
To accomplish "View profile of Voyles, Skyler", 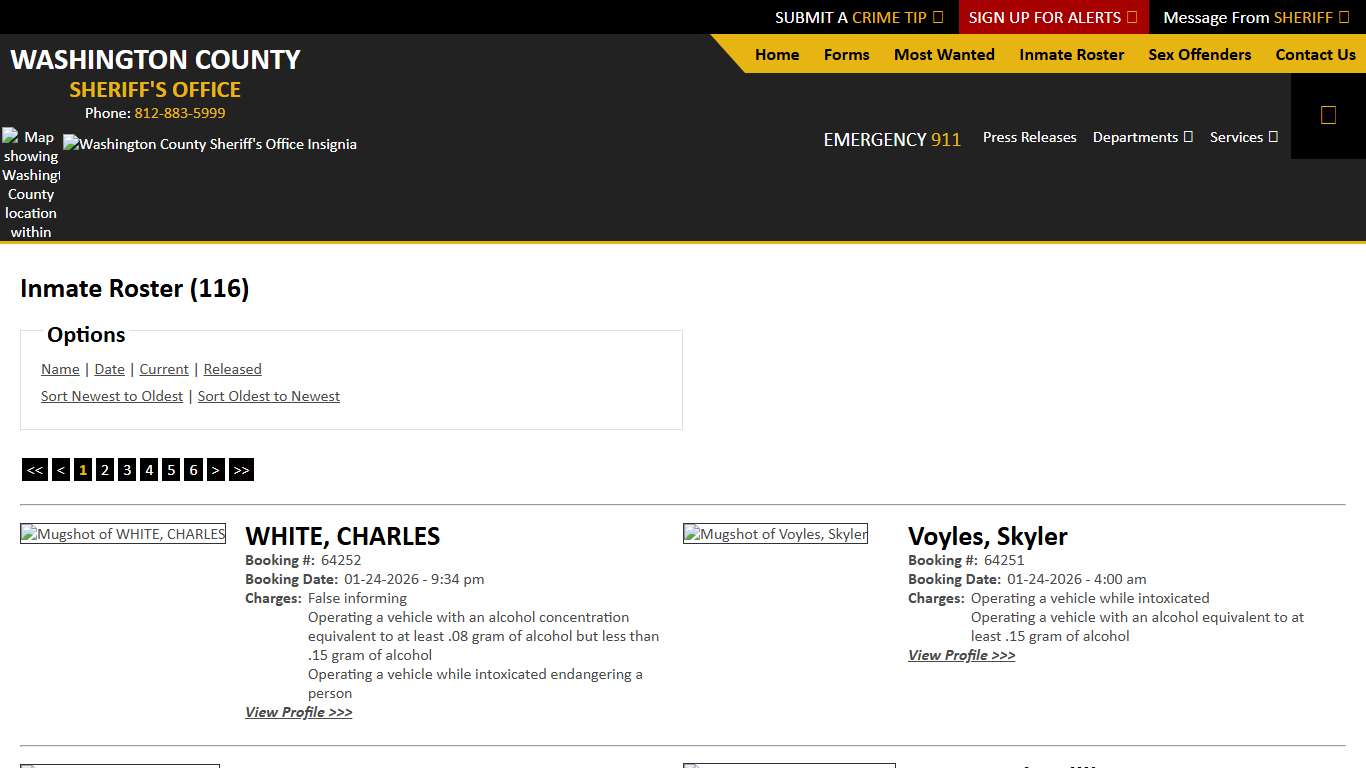I will pos(961,655).
